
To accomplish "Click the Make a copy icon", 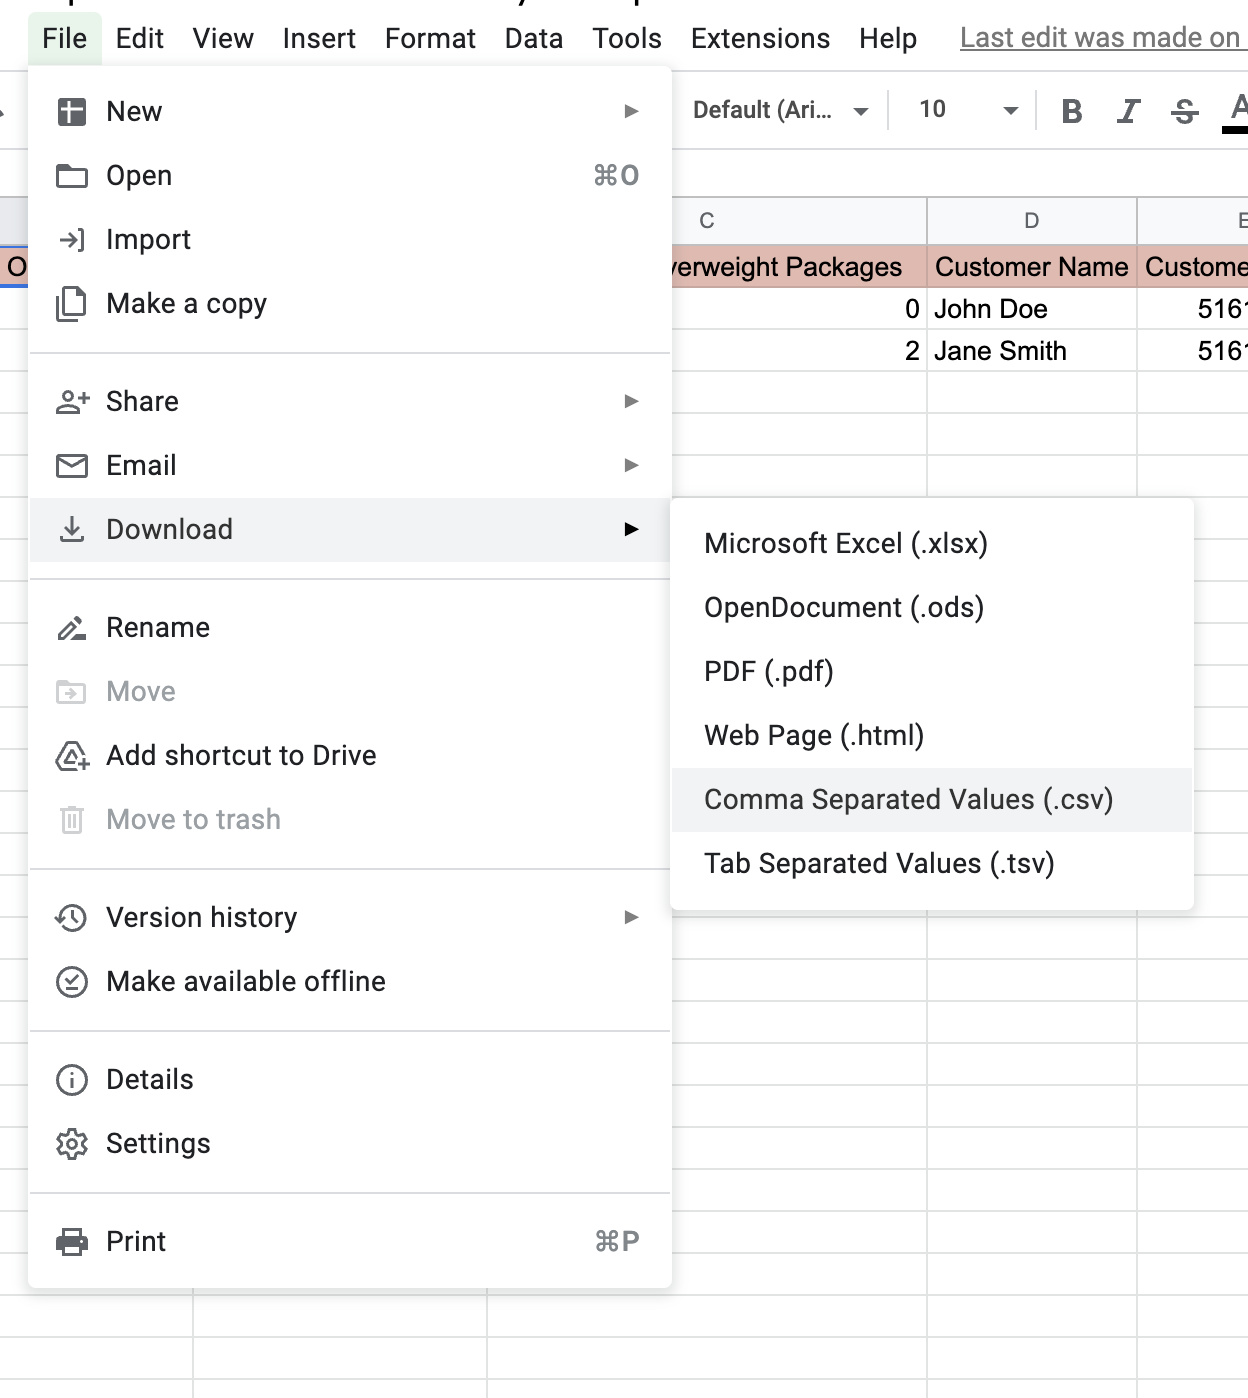I will click(x=72, y=303).
